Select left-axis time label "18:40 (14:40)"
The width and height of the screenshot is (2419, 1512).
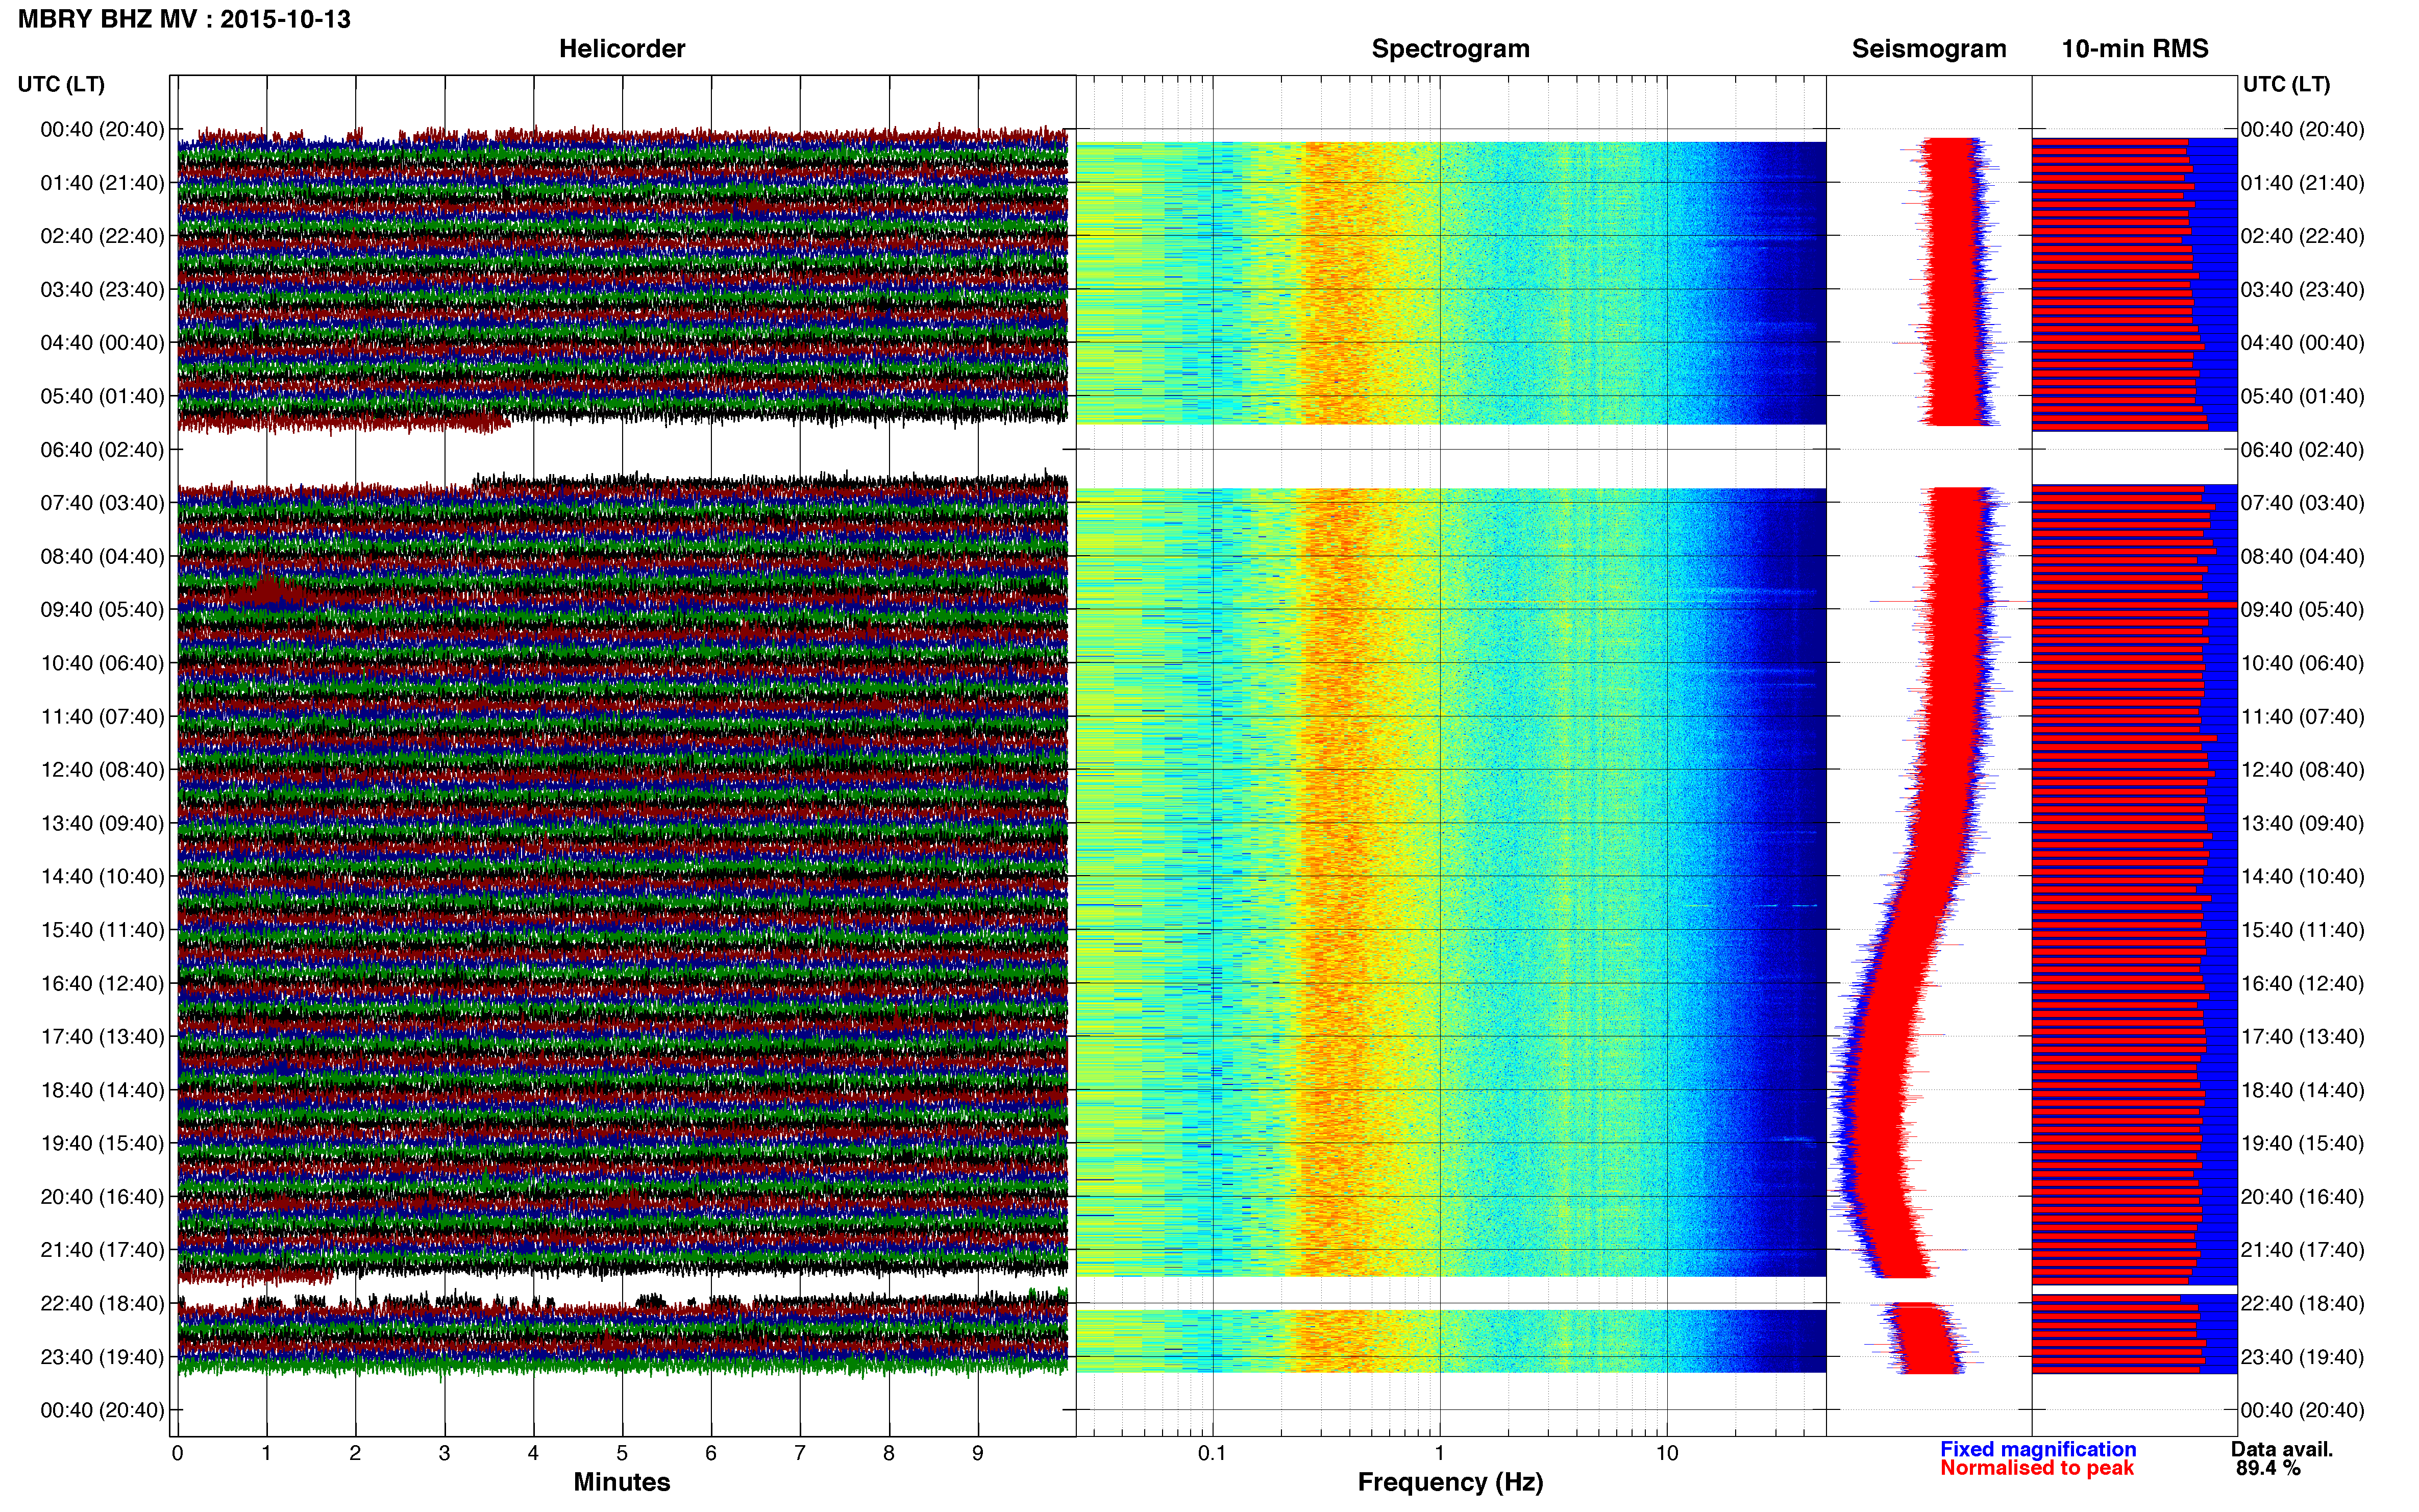coord(102,1090)
